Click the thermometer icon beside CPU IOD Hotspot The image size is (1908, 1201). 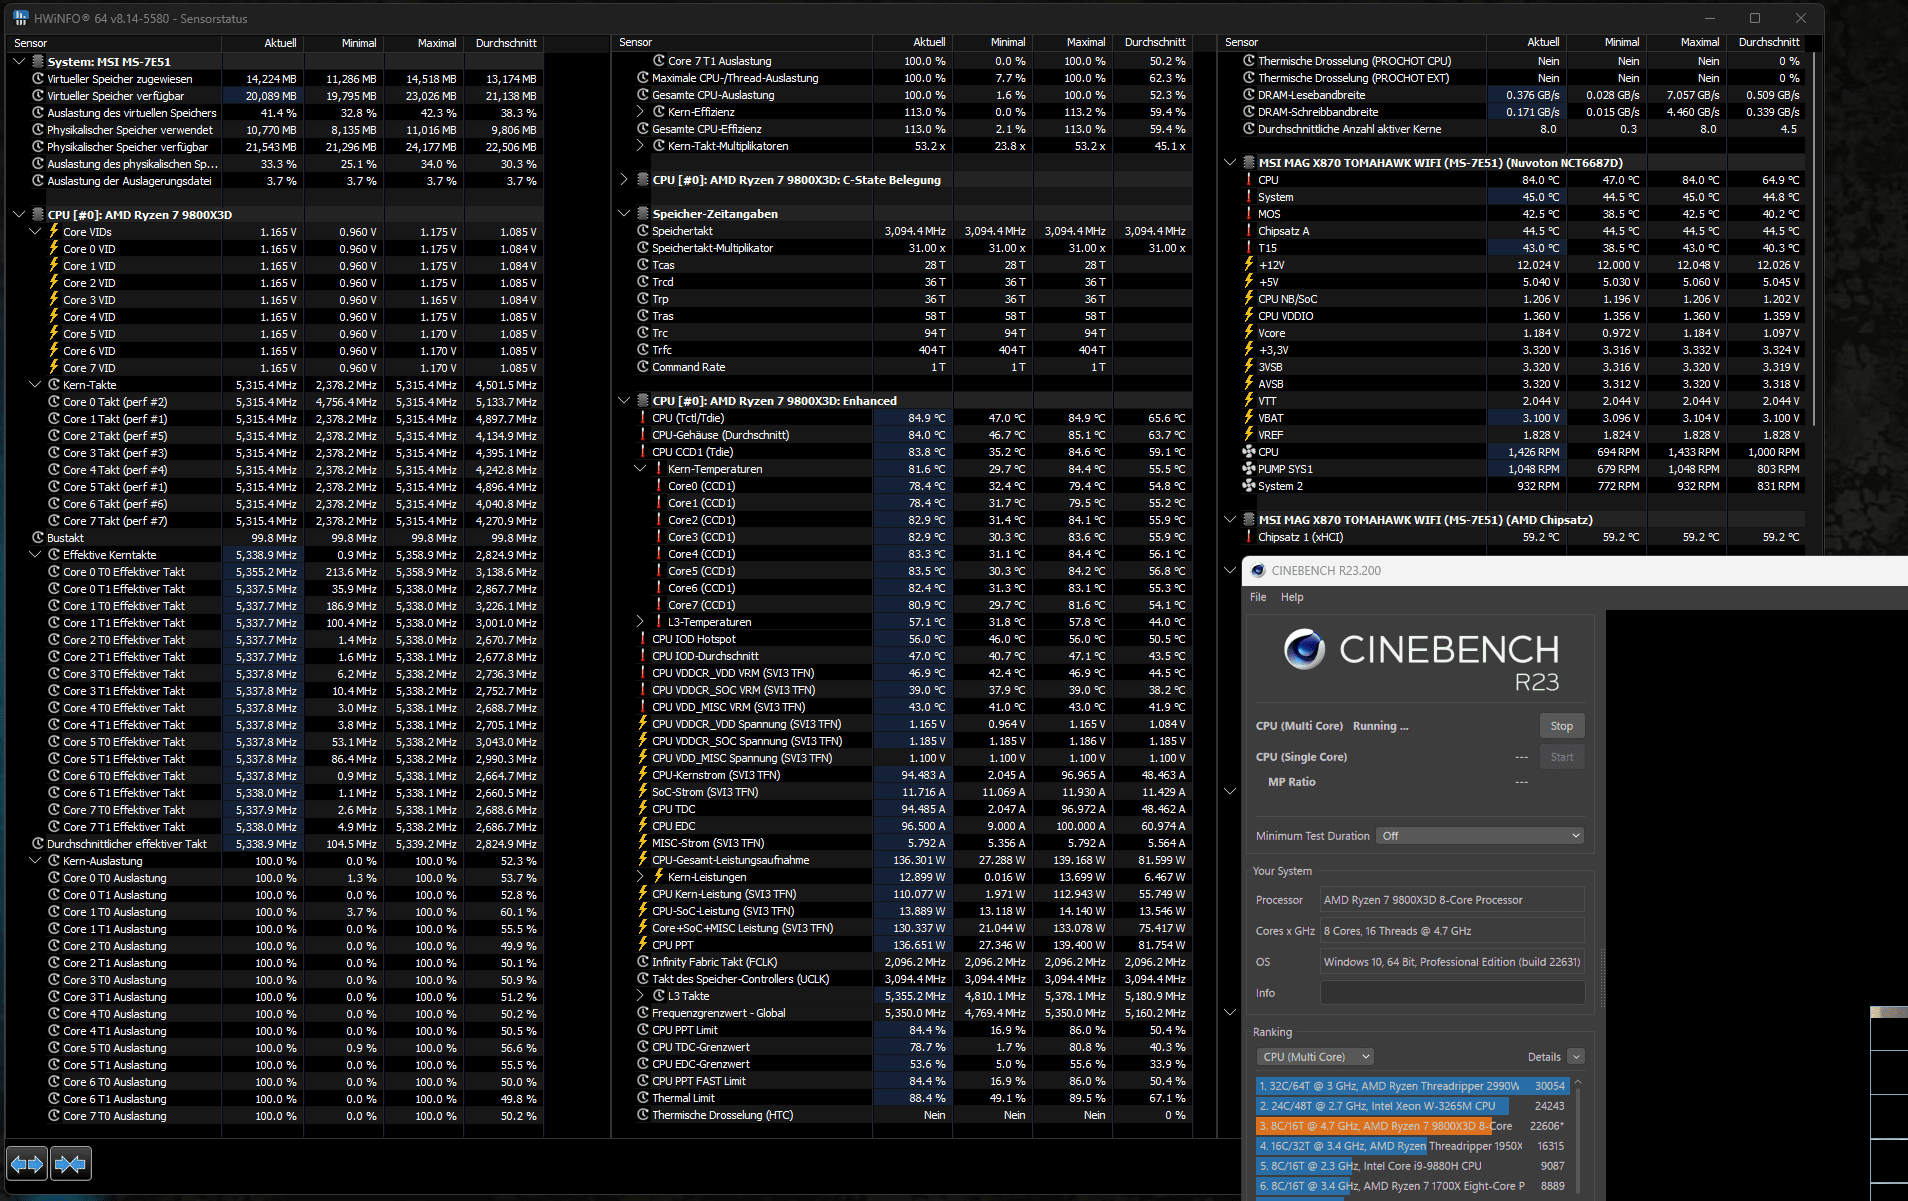[x=643, y=639]
